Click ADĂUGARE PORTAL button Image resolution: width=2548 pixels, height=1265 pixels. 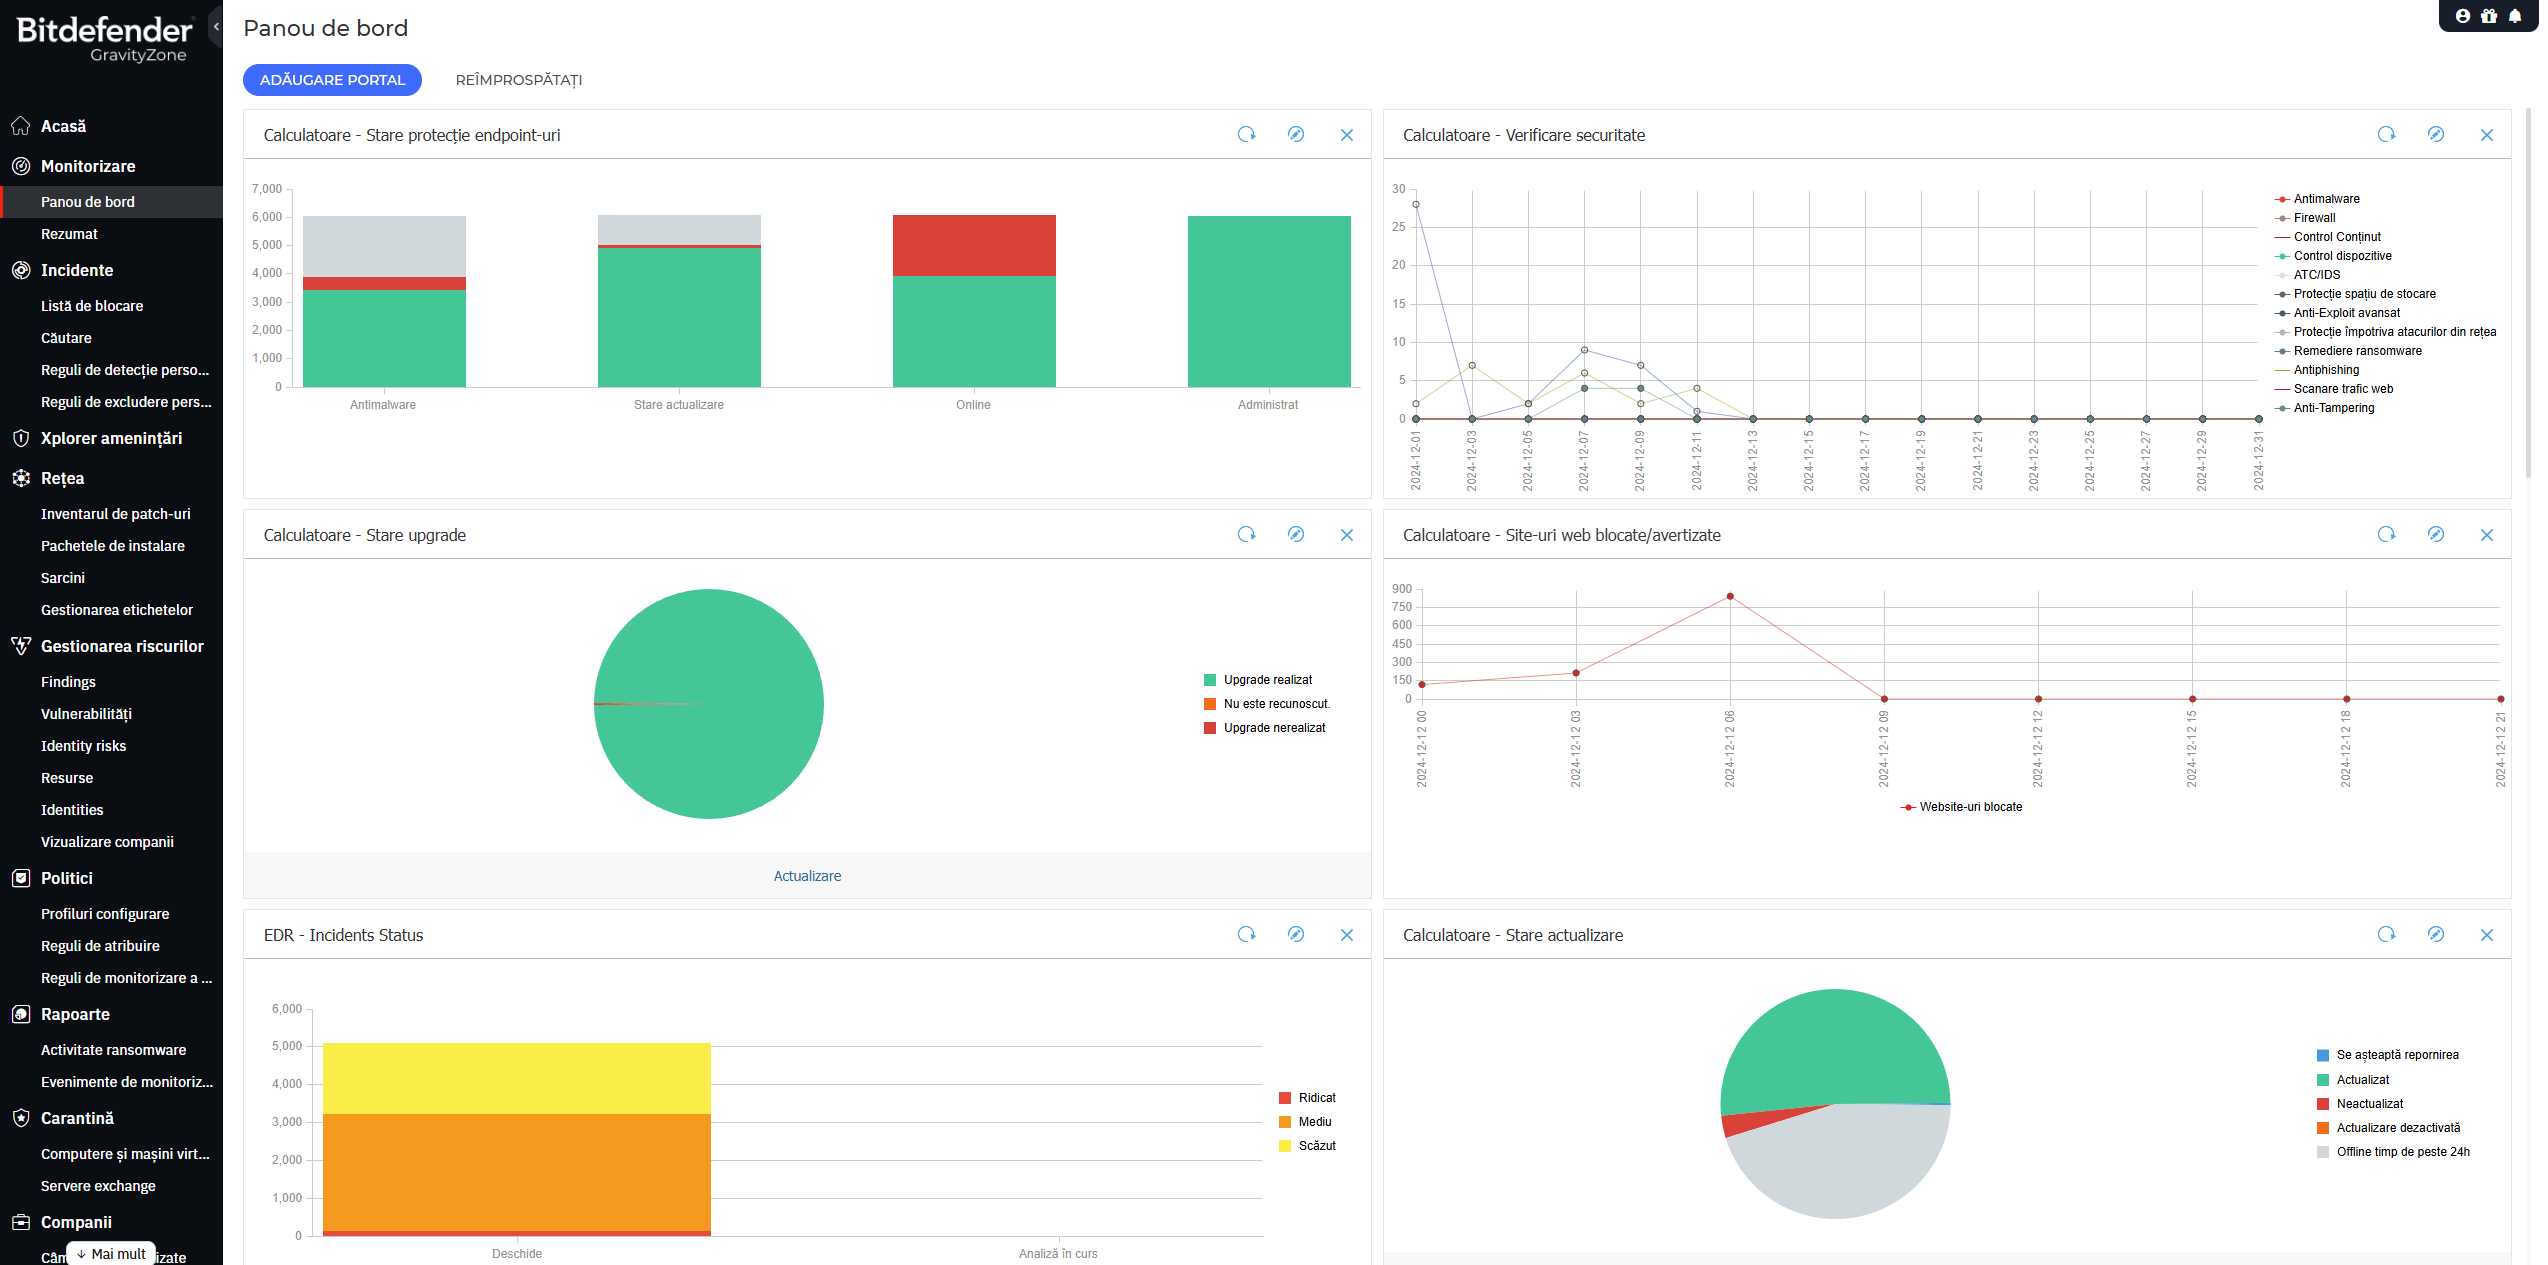pos(332,80)
